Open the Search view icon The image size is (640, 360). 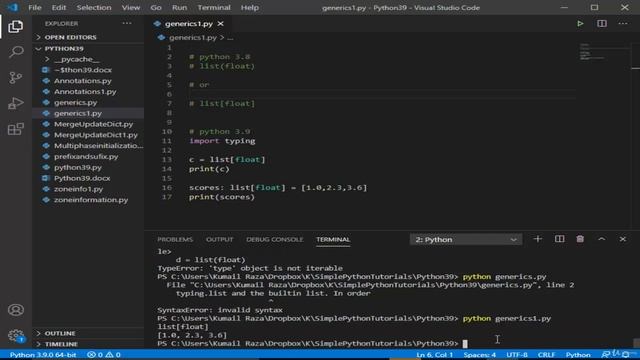pyautogui.click(x=16, y=52)
